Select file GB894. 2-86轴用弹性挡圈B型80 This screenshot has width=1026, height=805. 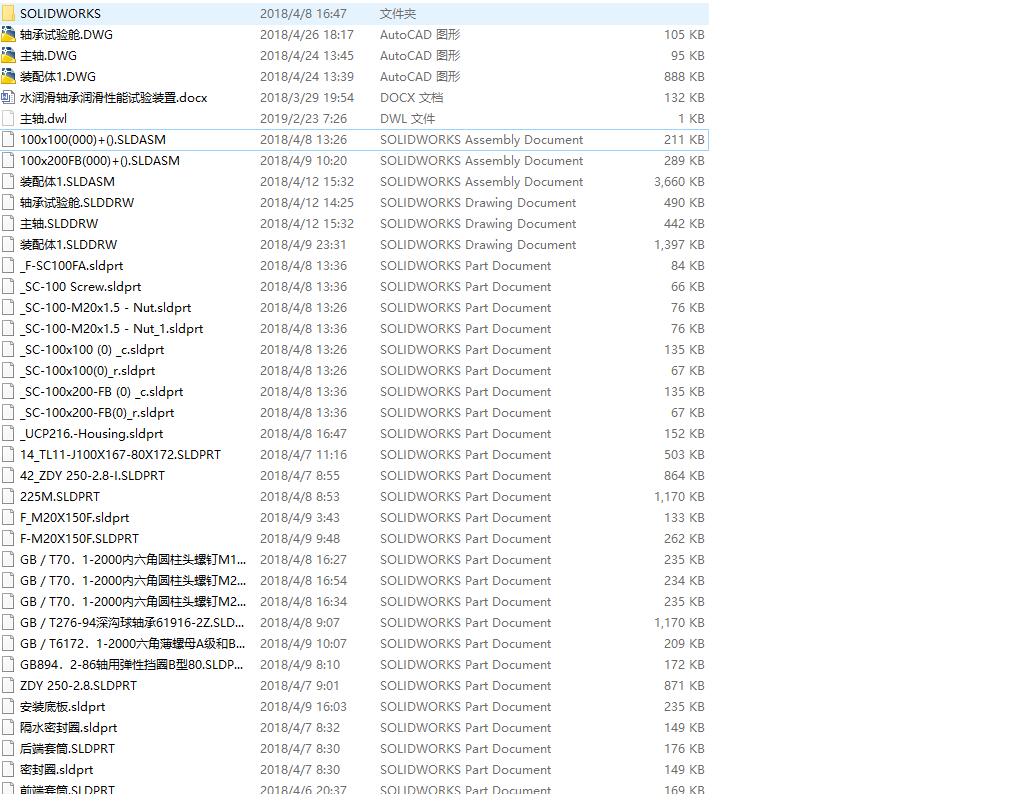tap(132, 664)
